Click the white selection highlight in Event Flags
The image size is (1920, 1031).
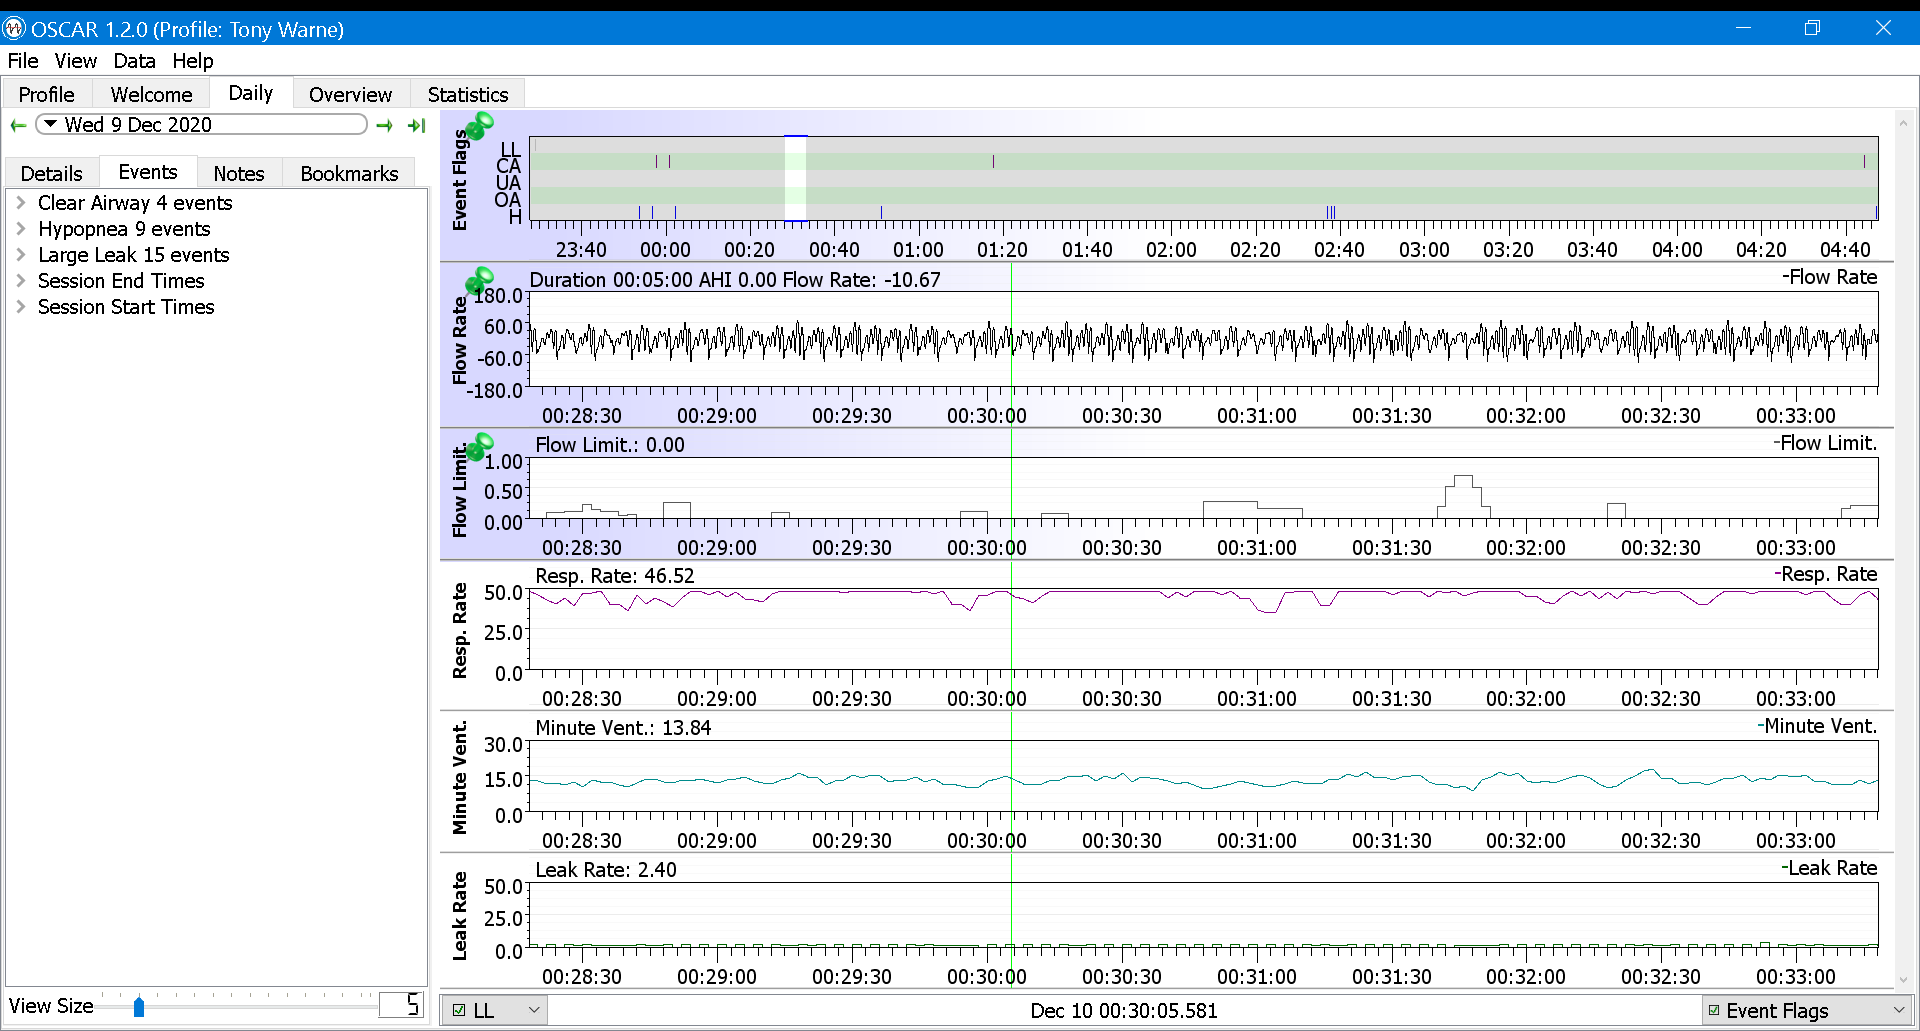pos(795,178)
